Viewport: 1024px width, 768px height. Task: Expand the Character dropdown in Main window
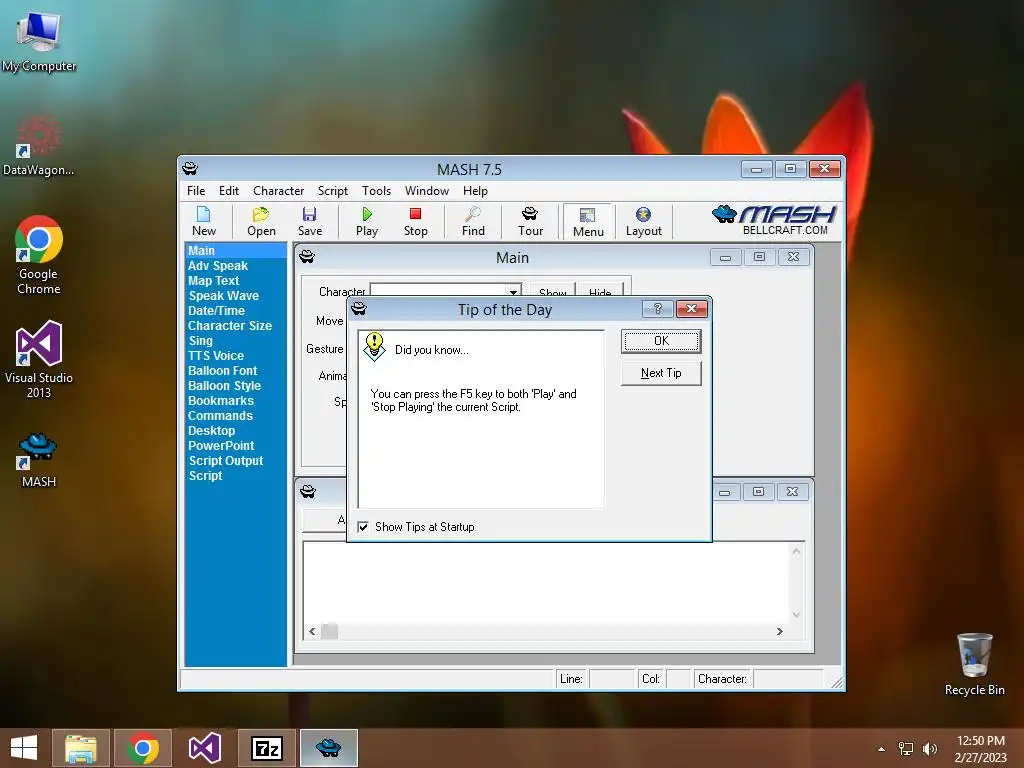click(x=514, y=291)
